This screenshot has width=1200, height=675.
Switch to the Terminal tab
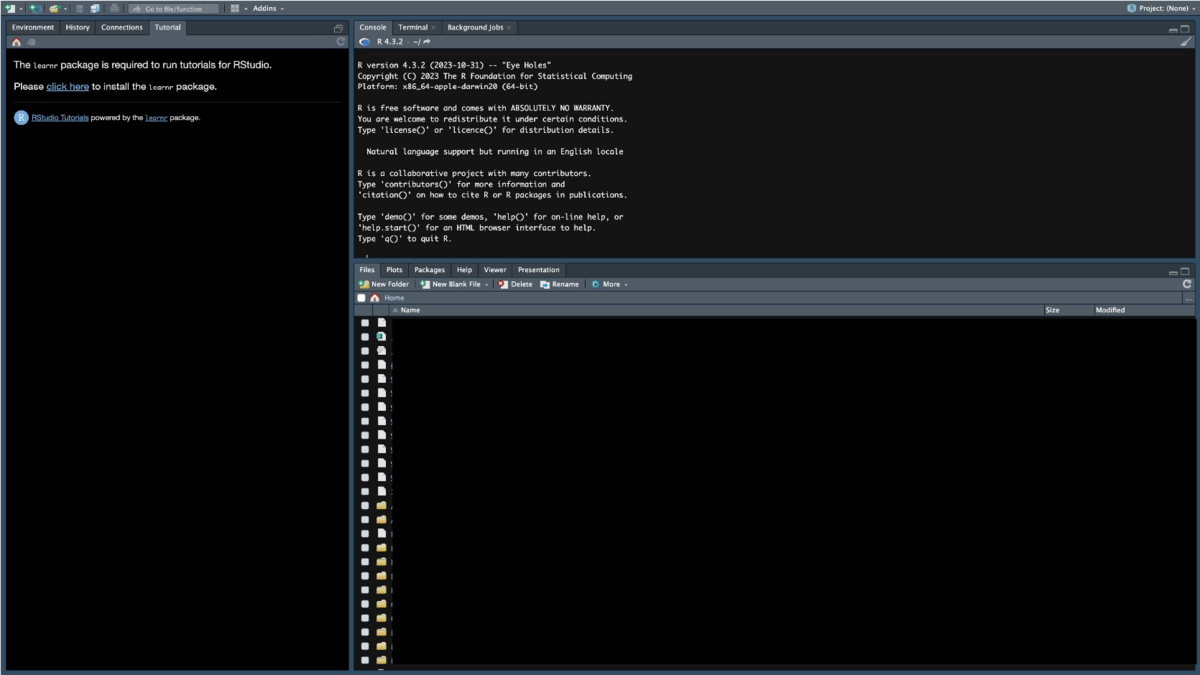413,27
